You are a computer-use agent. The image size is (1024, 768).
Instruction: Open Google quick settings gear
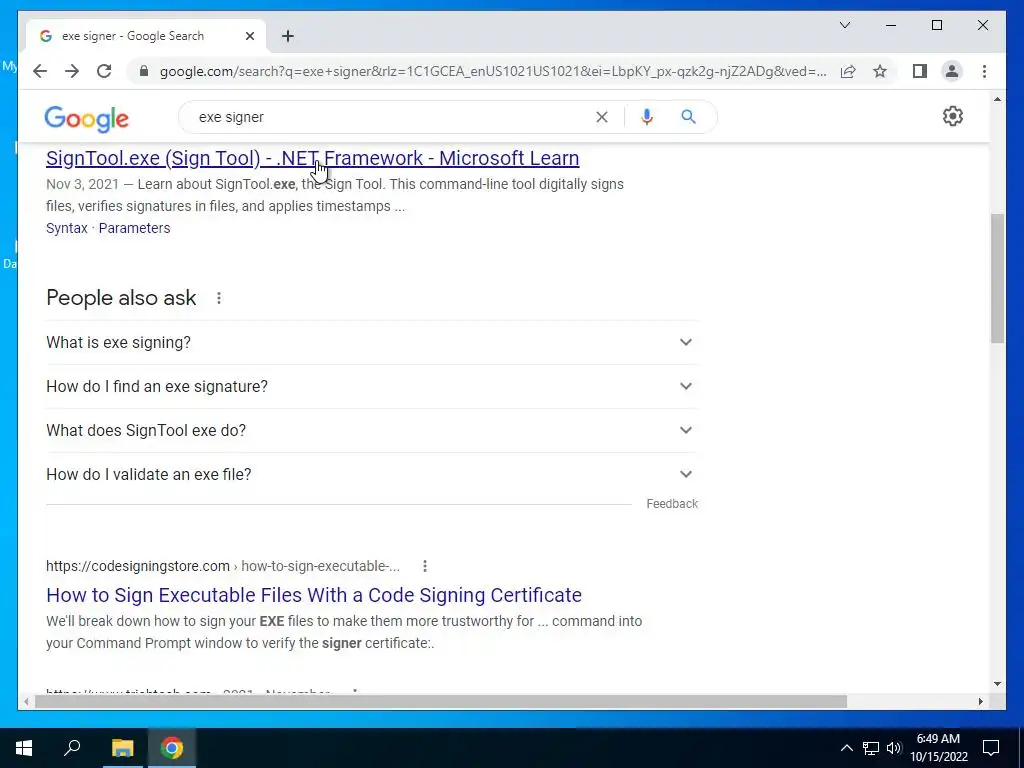(x=953, y=116)
